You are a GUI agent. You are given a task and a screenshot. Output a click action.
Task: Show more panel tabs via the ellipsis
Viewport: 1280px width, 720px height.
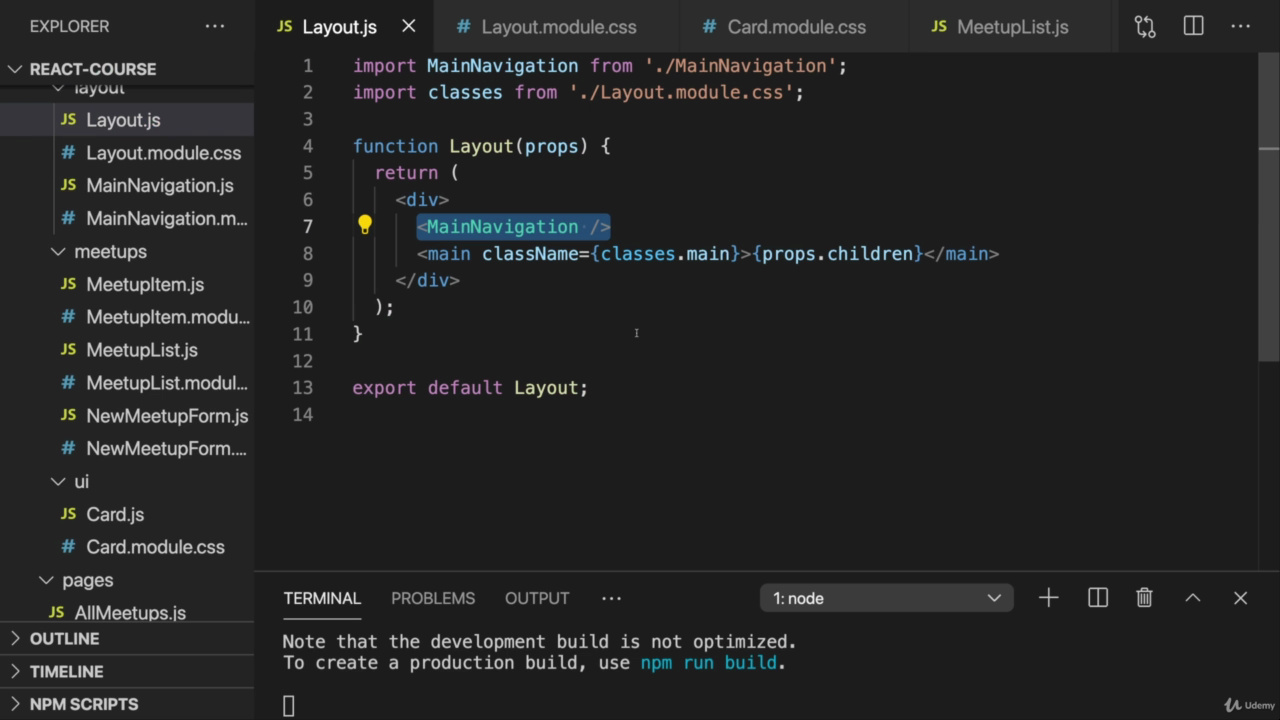[x=611, y=598]
